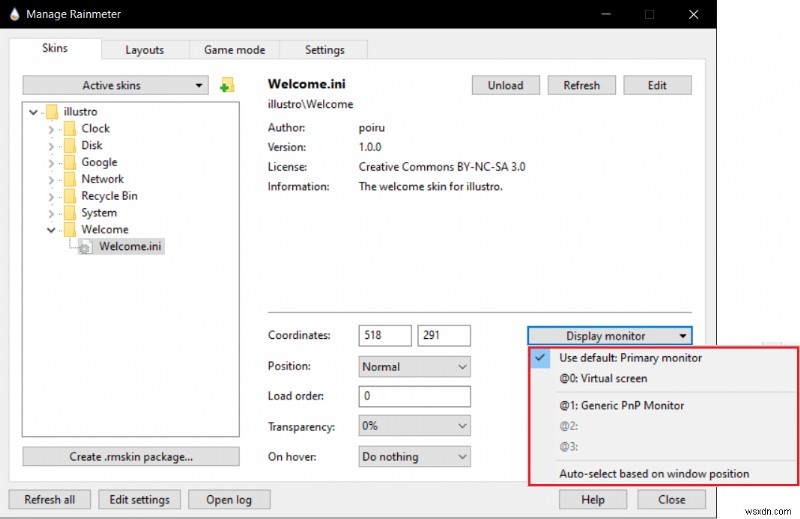
Task: Collapse the Welcome folder arrow
Action: (51, 230)
